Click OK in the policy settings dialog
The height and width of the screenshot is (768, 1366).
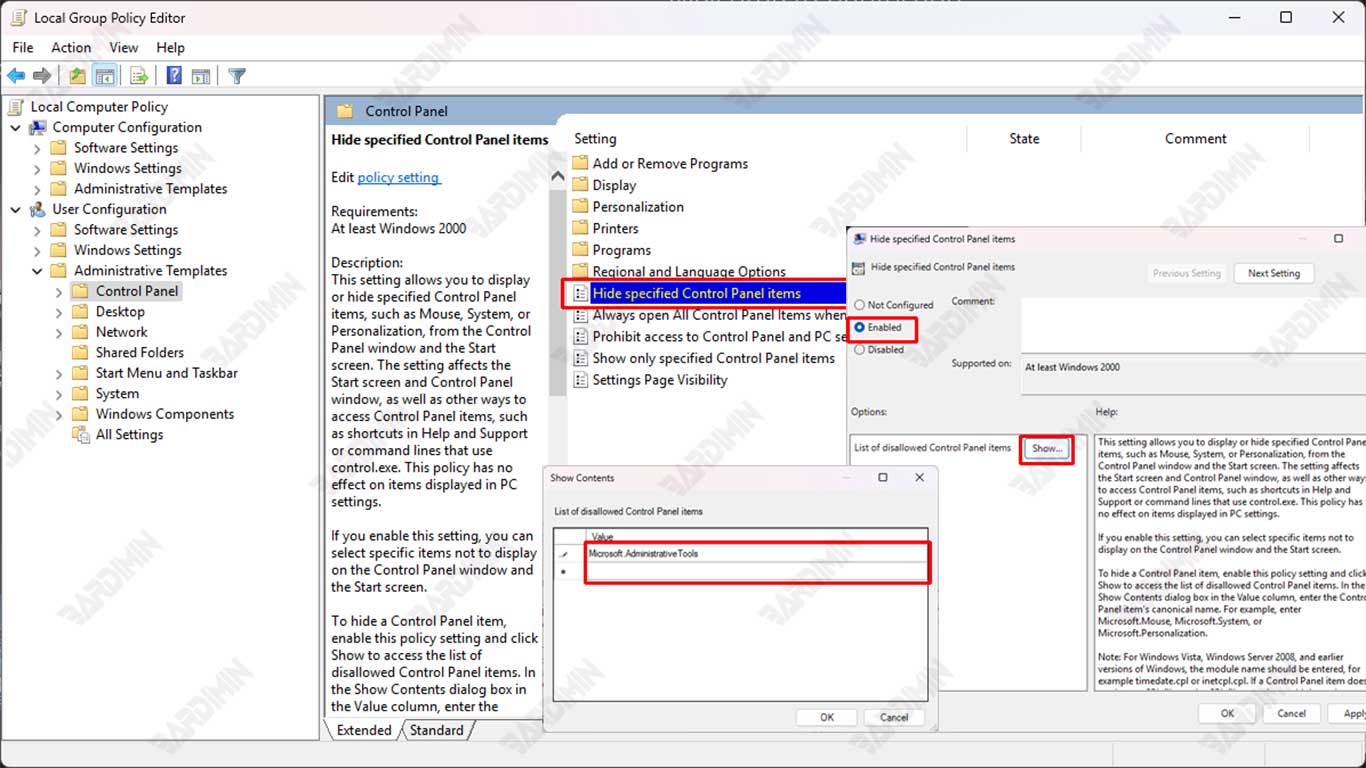point(1227,713)
